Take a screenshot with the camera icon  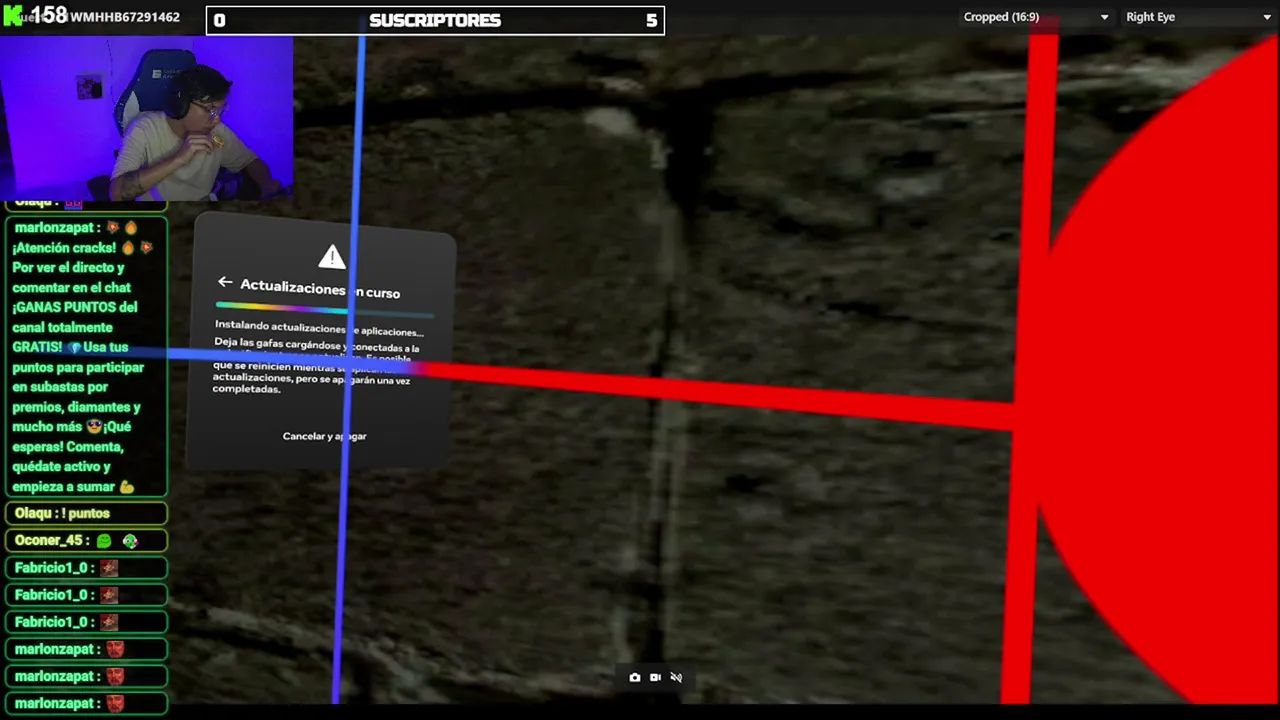pos(634,677)
